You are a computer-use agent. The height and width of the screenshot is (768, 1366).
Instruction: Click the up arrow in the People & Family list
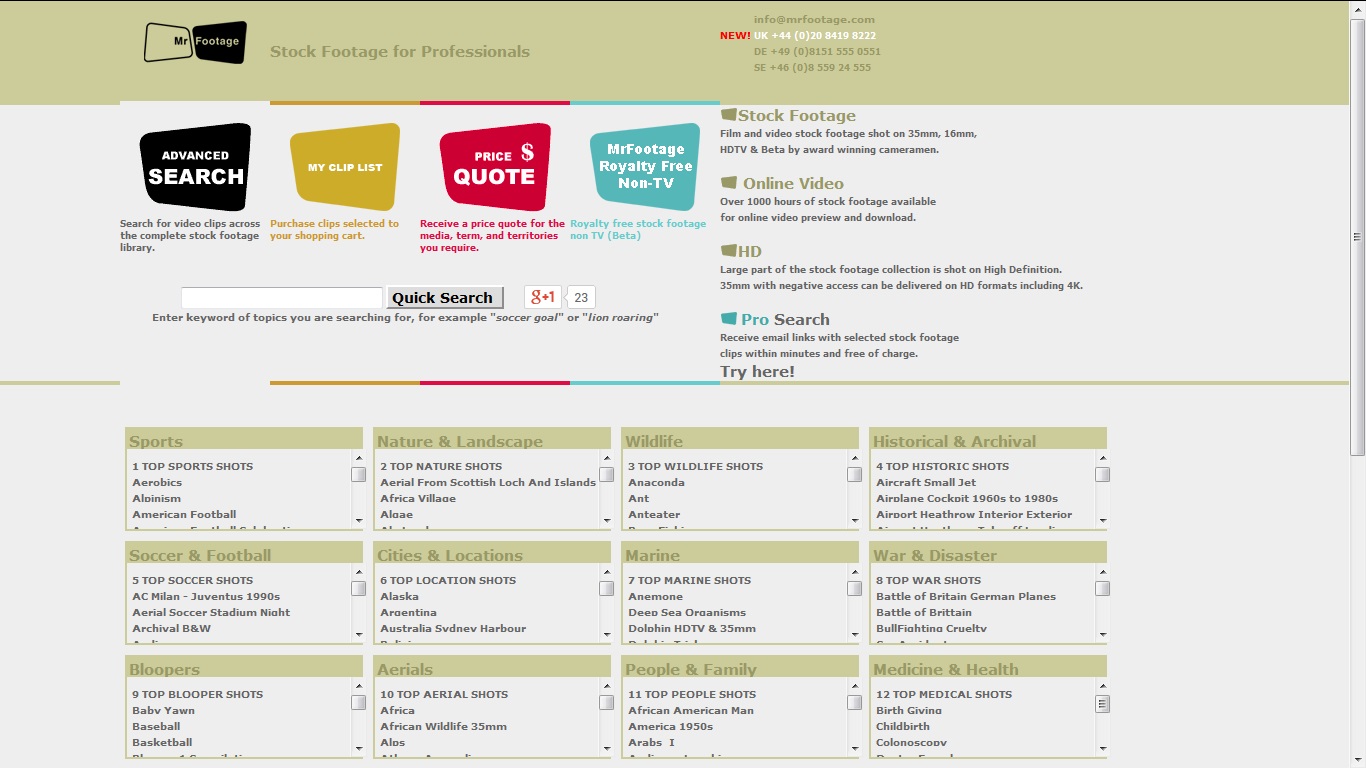pos(854,687)
